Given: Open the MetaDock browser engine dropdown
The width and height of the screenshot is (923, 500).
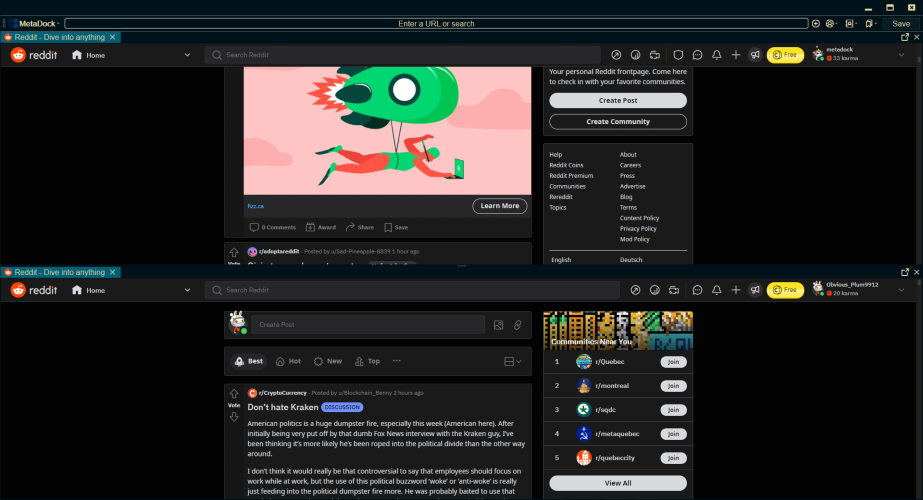Looking at the screenshot, I should pyautogui.click(x=831, y=24).
